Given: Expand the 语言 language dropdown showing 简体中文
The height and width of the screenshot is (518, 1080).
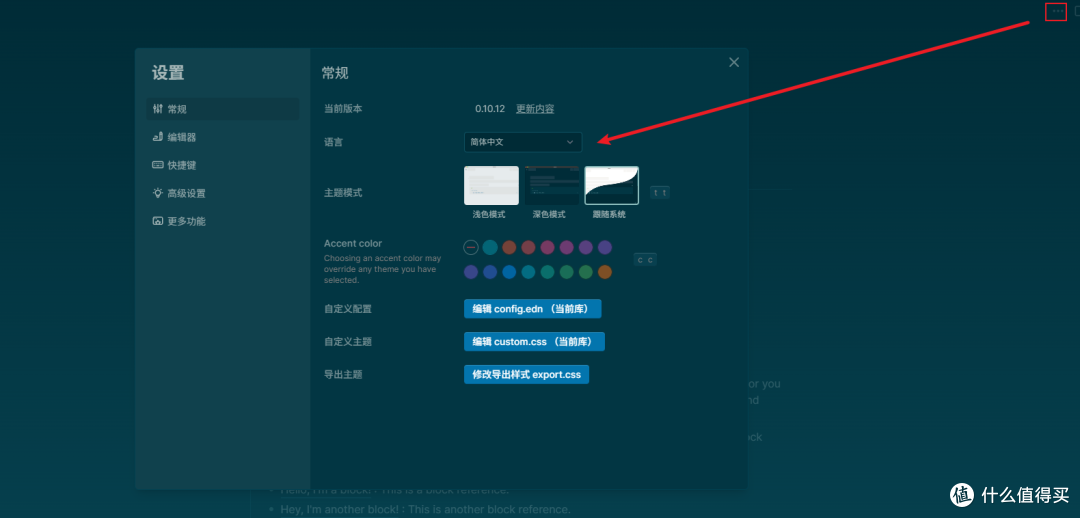Looking at the screenshot, I should pos(523,142).
